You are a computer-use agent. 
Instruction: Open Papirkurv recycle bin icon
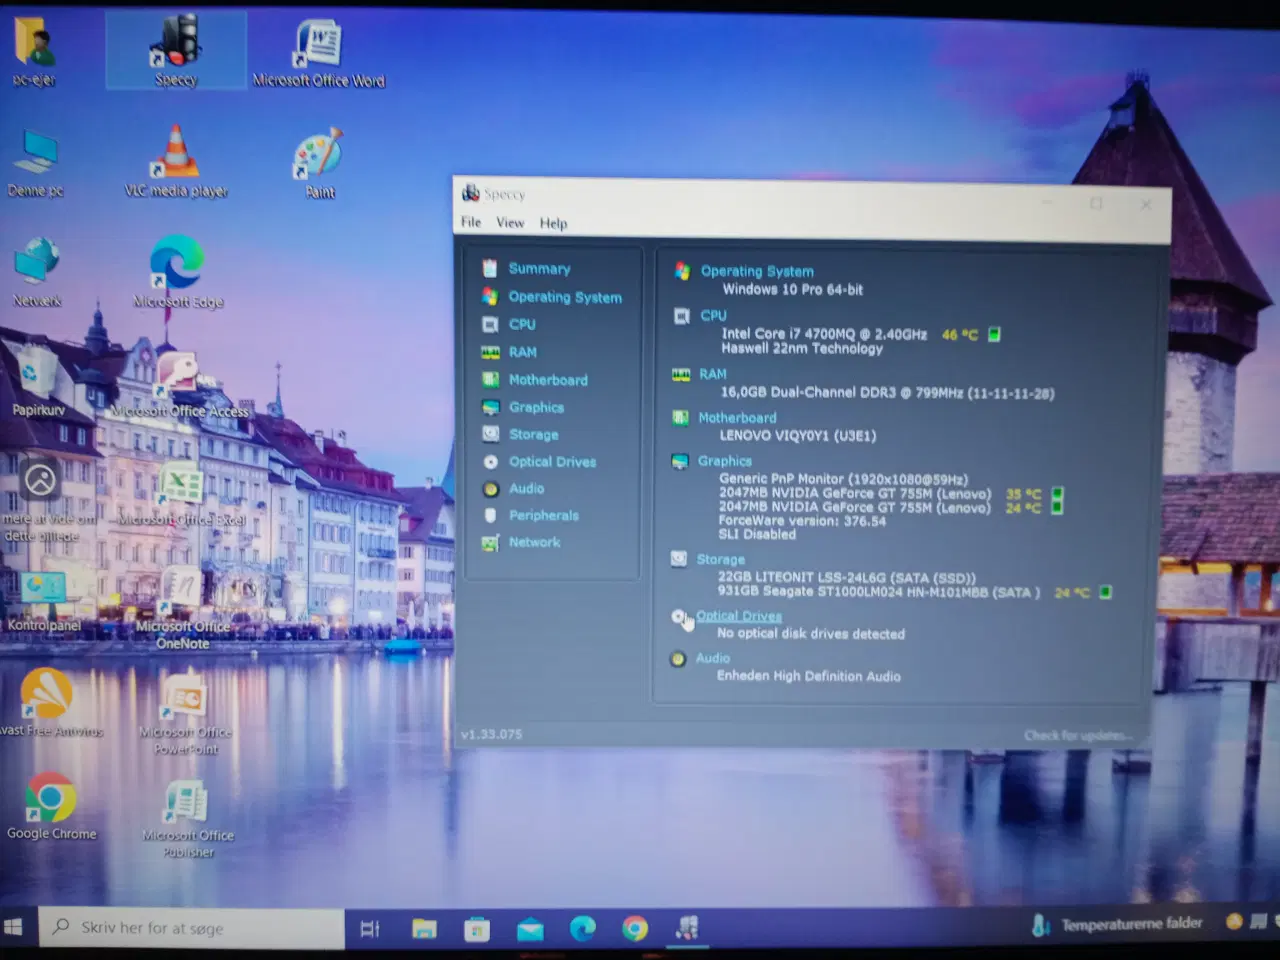(38, 382)
